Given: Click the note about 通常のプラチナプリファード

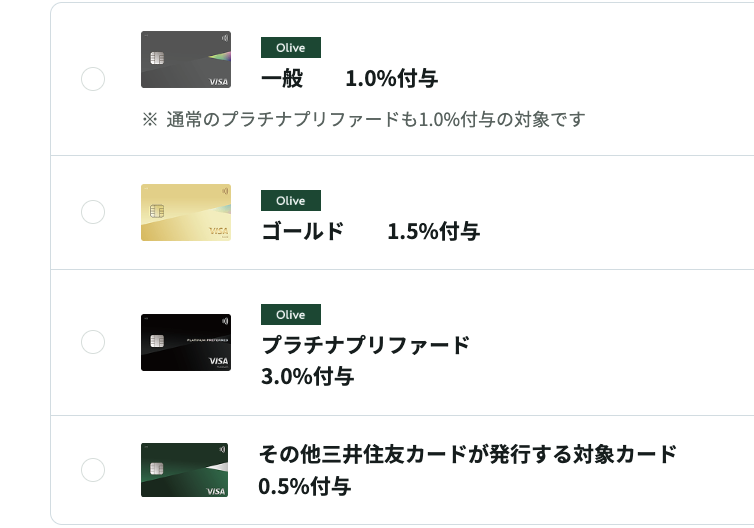Looking at the screenshot, I should (x=363, y=120).
